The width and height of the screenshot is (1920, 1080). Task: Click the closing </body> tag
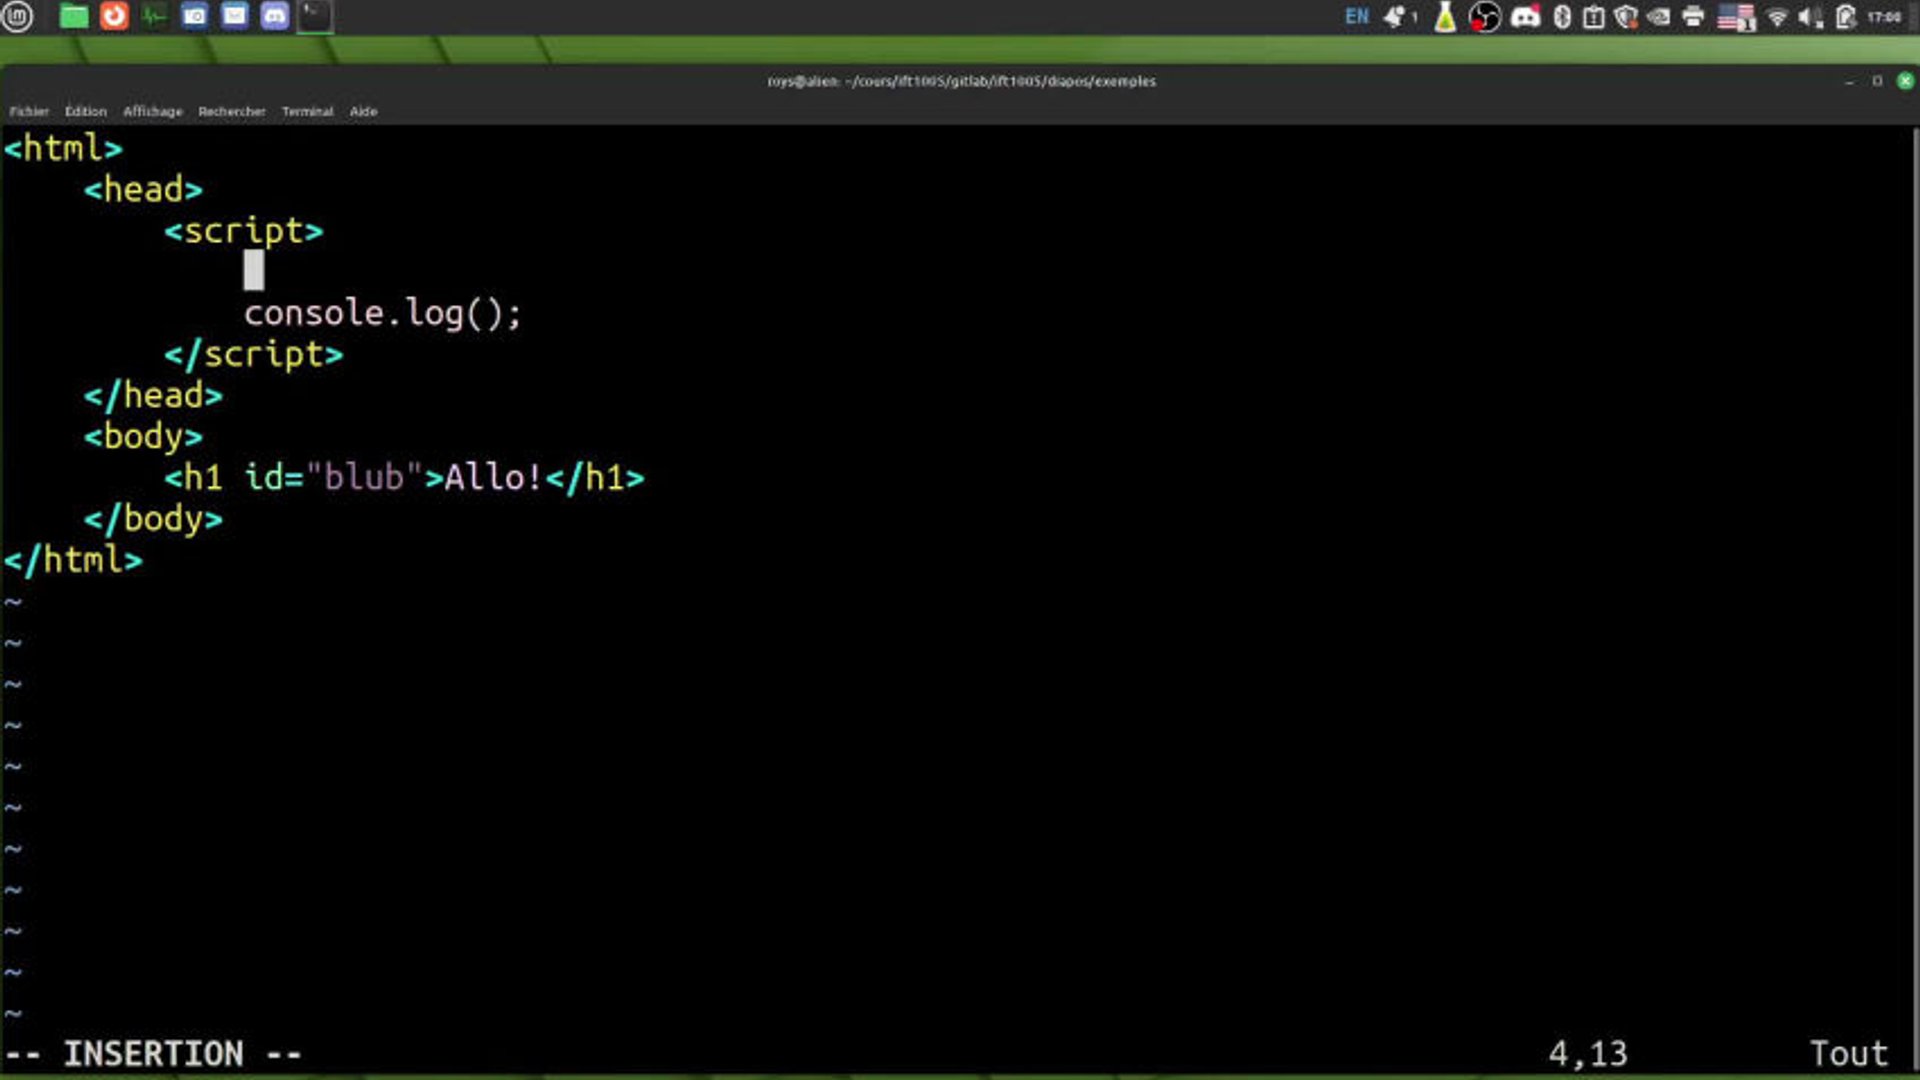point(153,519)
